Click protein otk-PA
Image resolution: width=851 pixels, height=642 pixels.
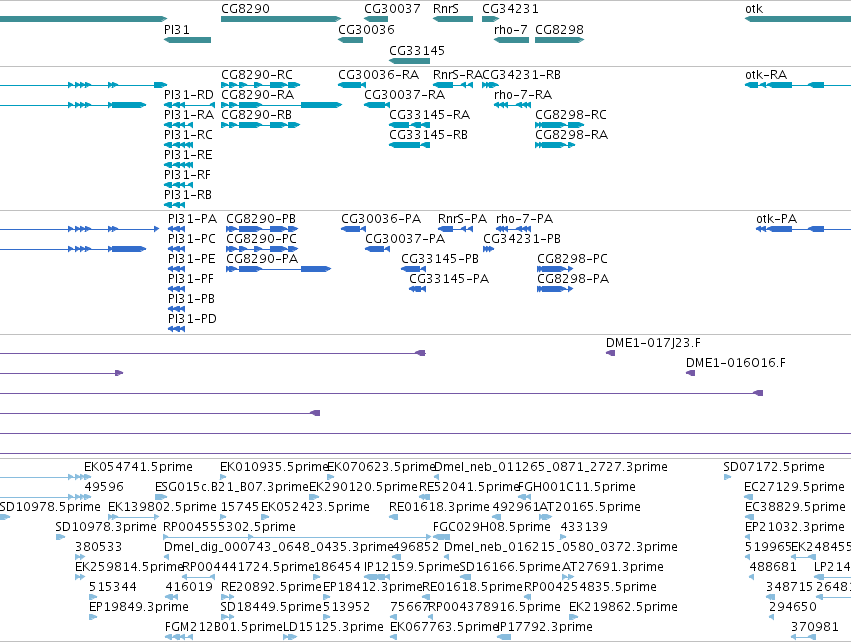(803, 229)
